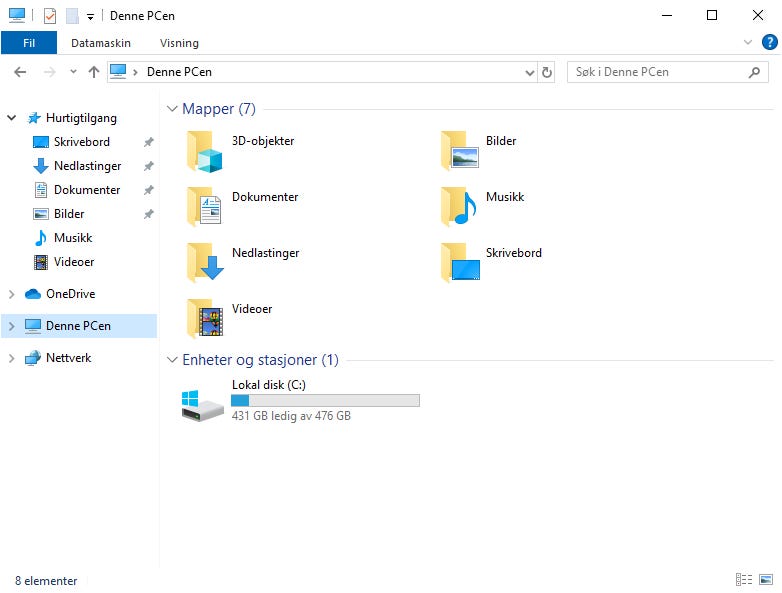
Task: Expand the ribbon with chevron
Action: click(748, 42)
